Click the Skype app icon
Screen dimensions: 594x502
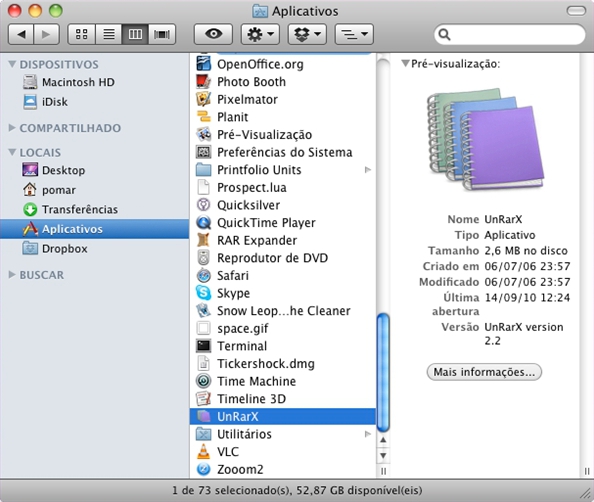[x=203, y=293]
